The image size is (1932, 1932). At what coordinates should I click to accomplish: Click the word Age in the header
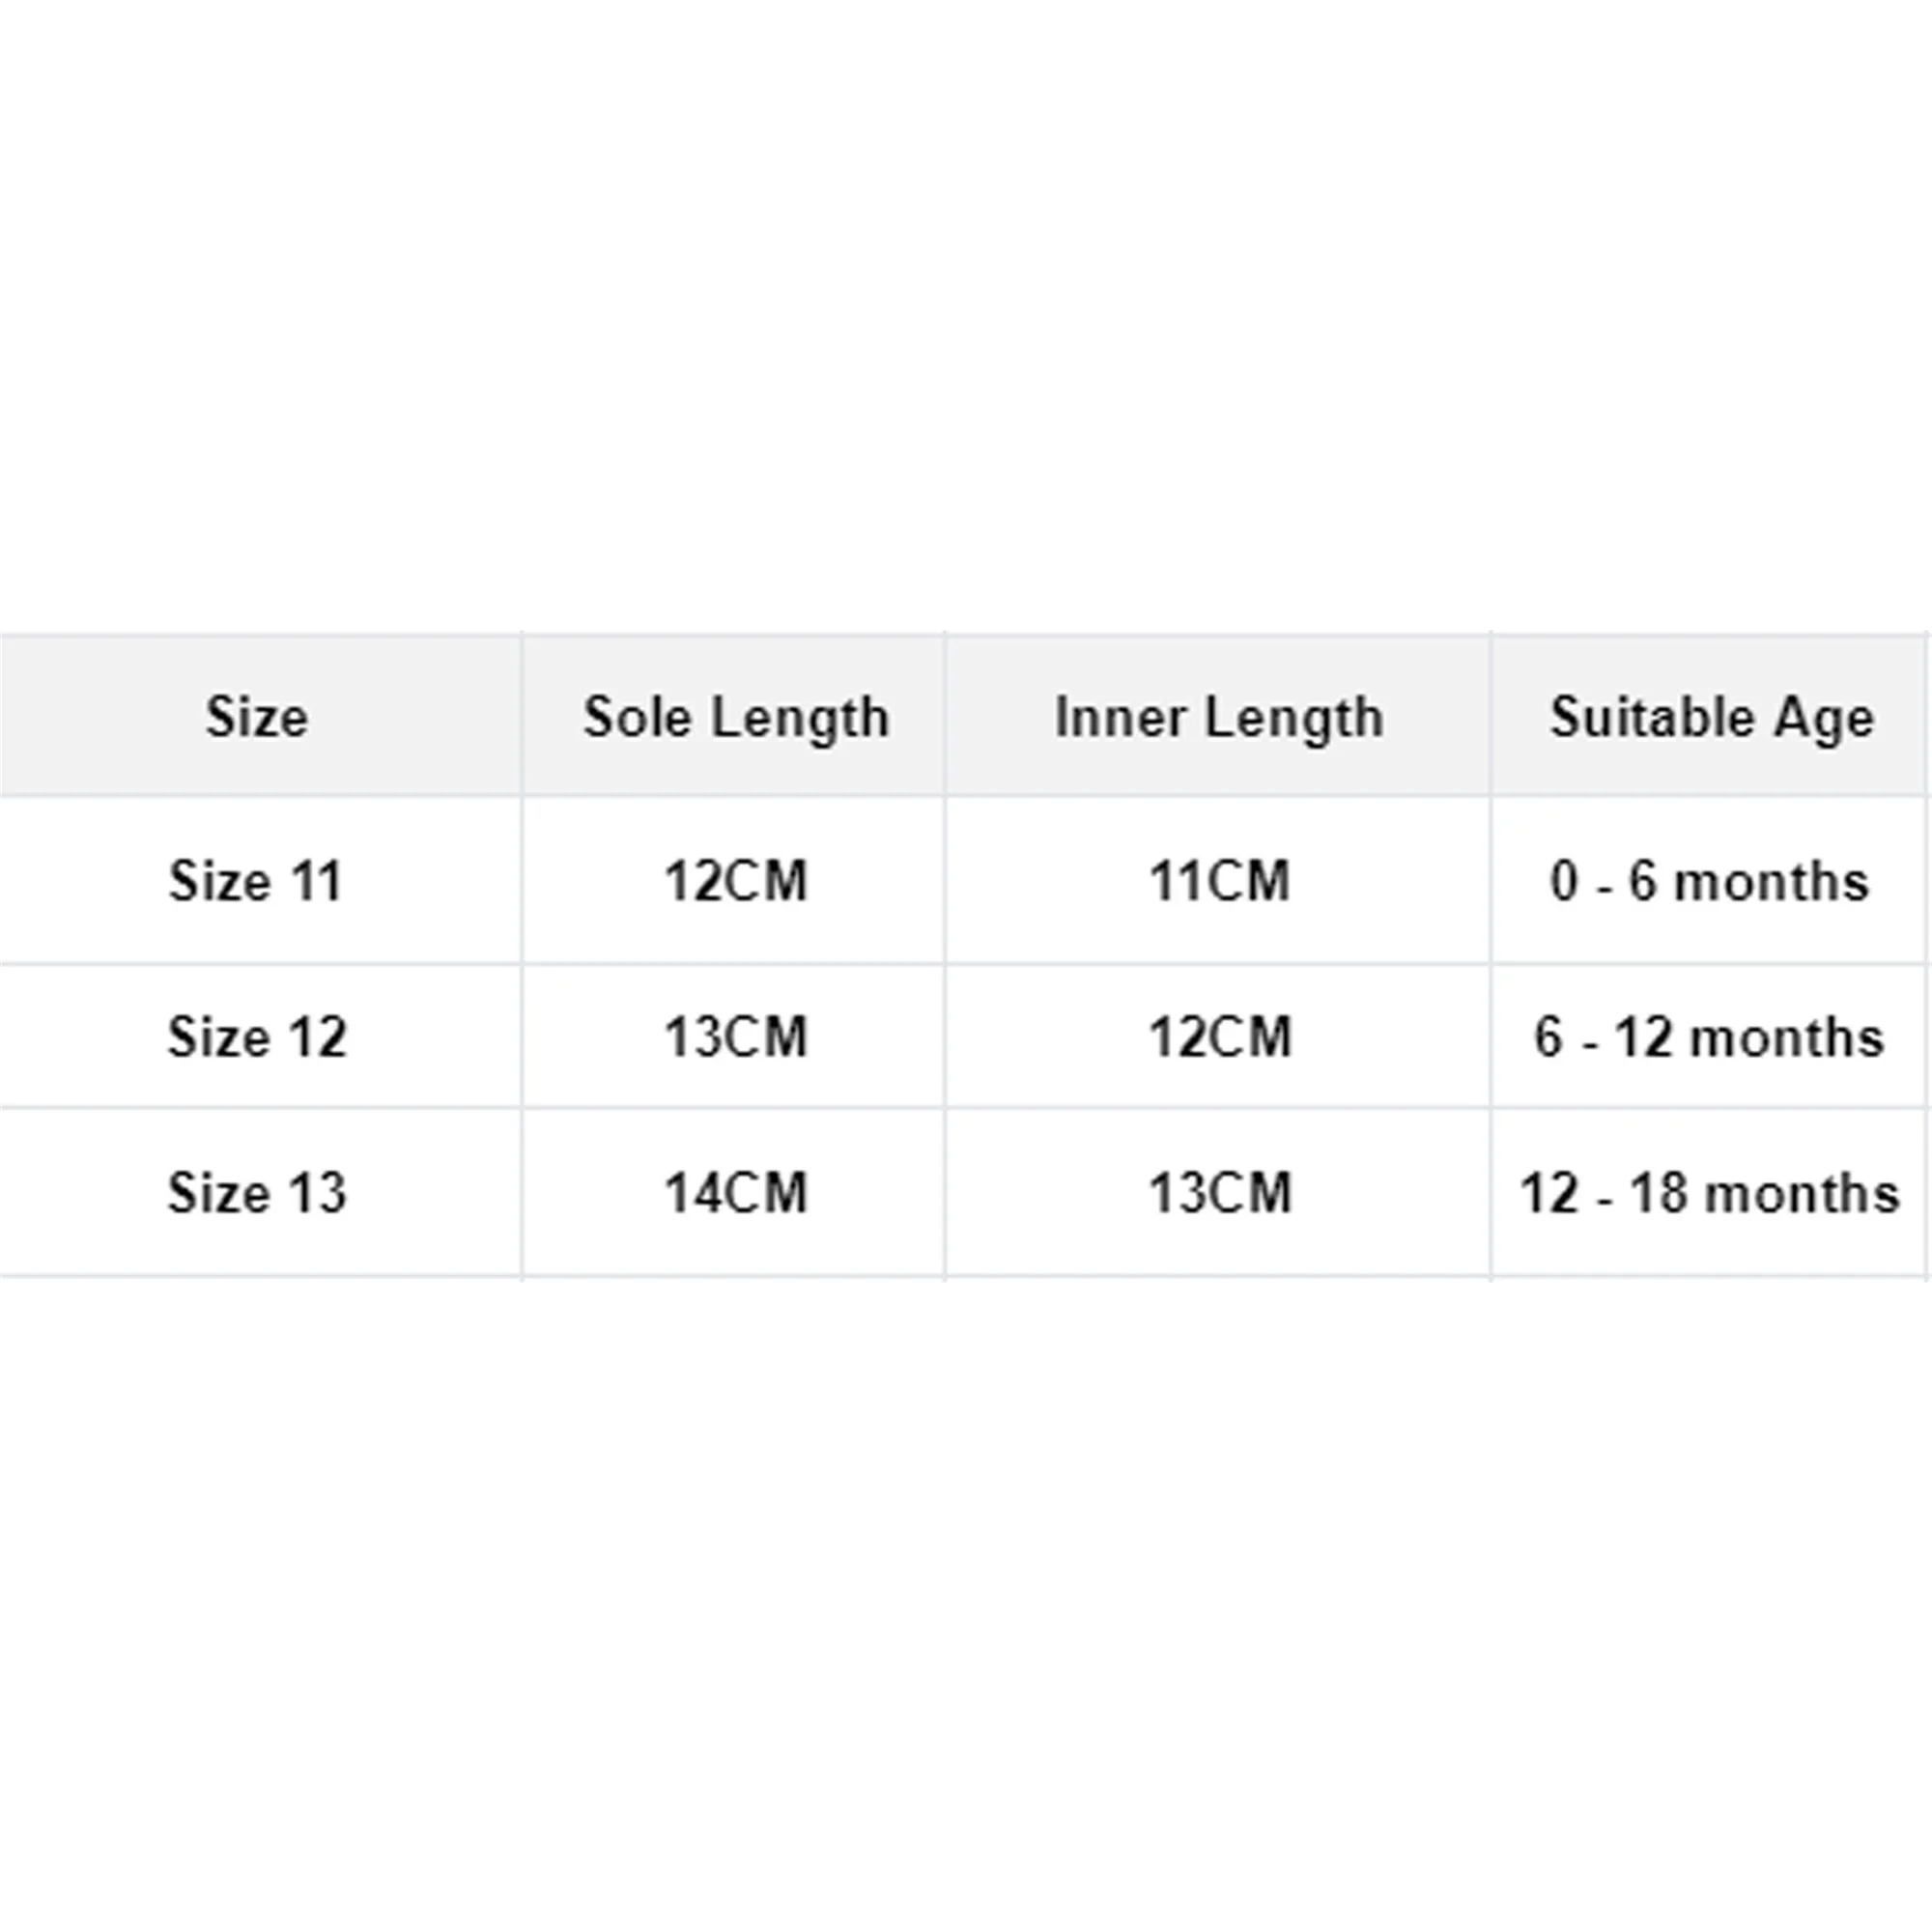pyautogui.click(x=1824, y=719)
